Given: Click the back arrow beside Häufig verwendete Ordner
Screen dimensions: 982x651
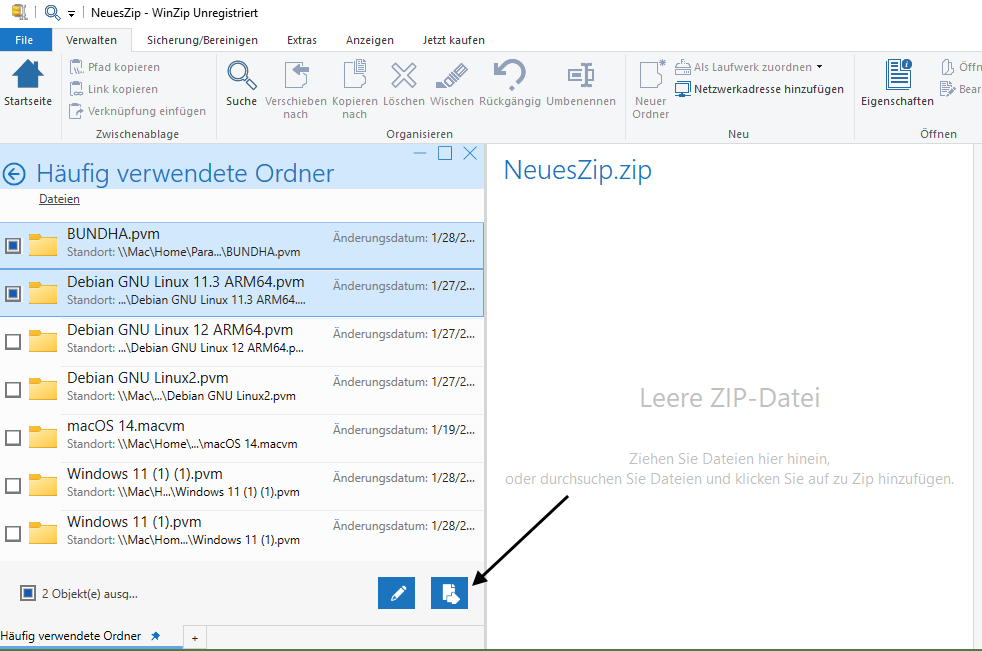Looking at the screenshot, I should (x=14, y=174).
